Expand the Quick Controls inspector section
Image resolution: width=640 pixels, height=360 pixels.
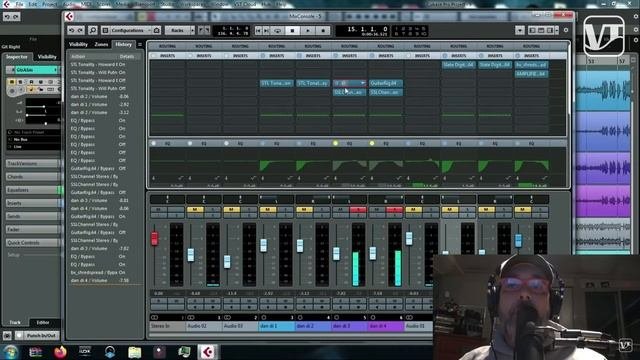pos(33,242)
